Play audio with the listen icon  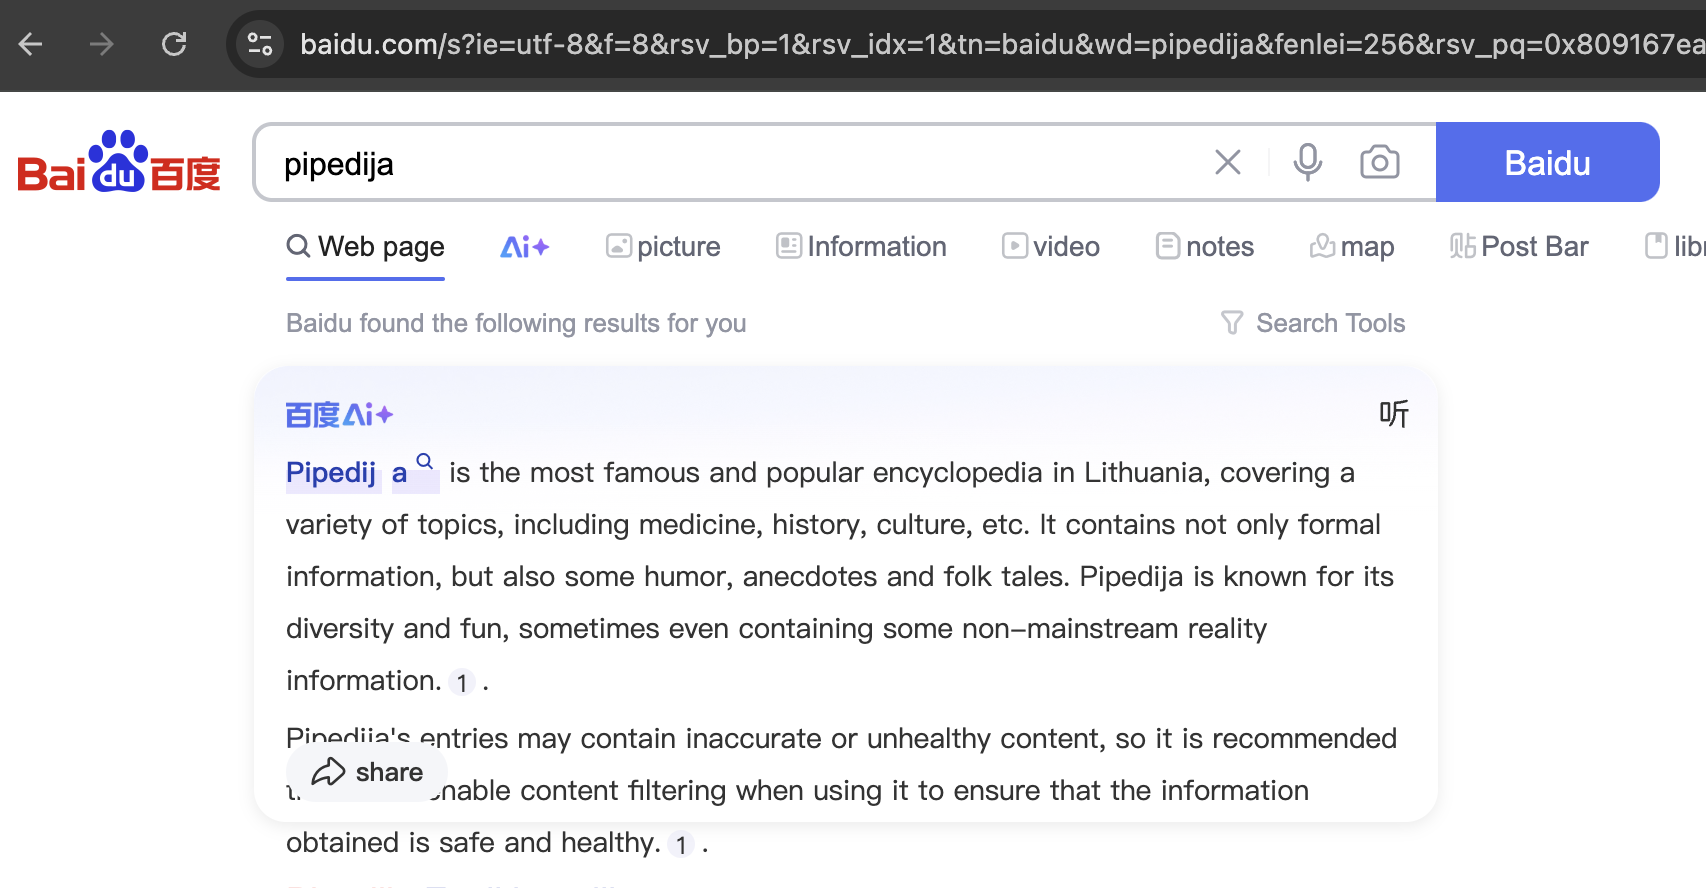(x=1393, y=414)
